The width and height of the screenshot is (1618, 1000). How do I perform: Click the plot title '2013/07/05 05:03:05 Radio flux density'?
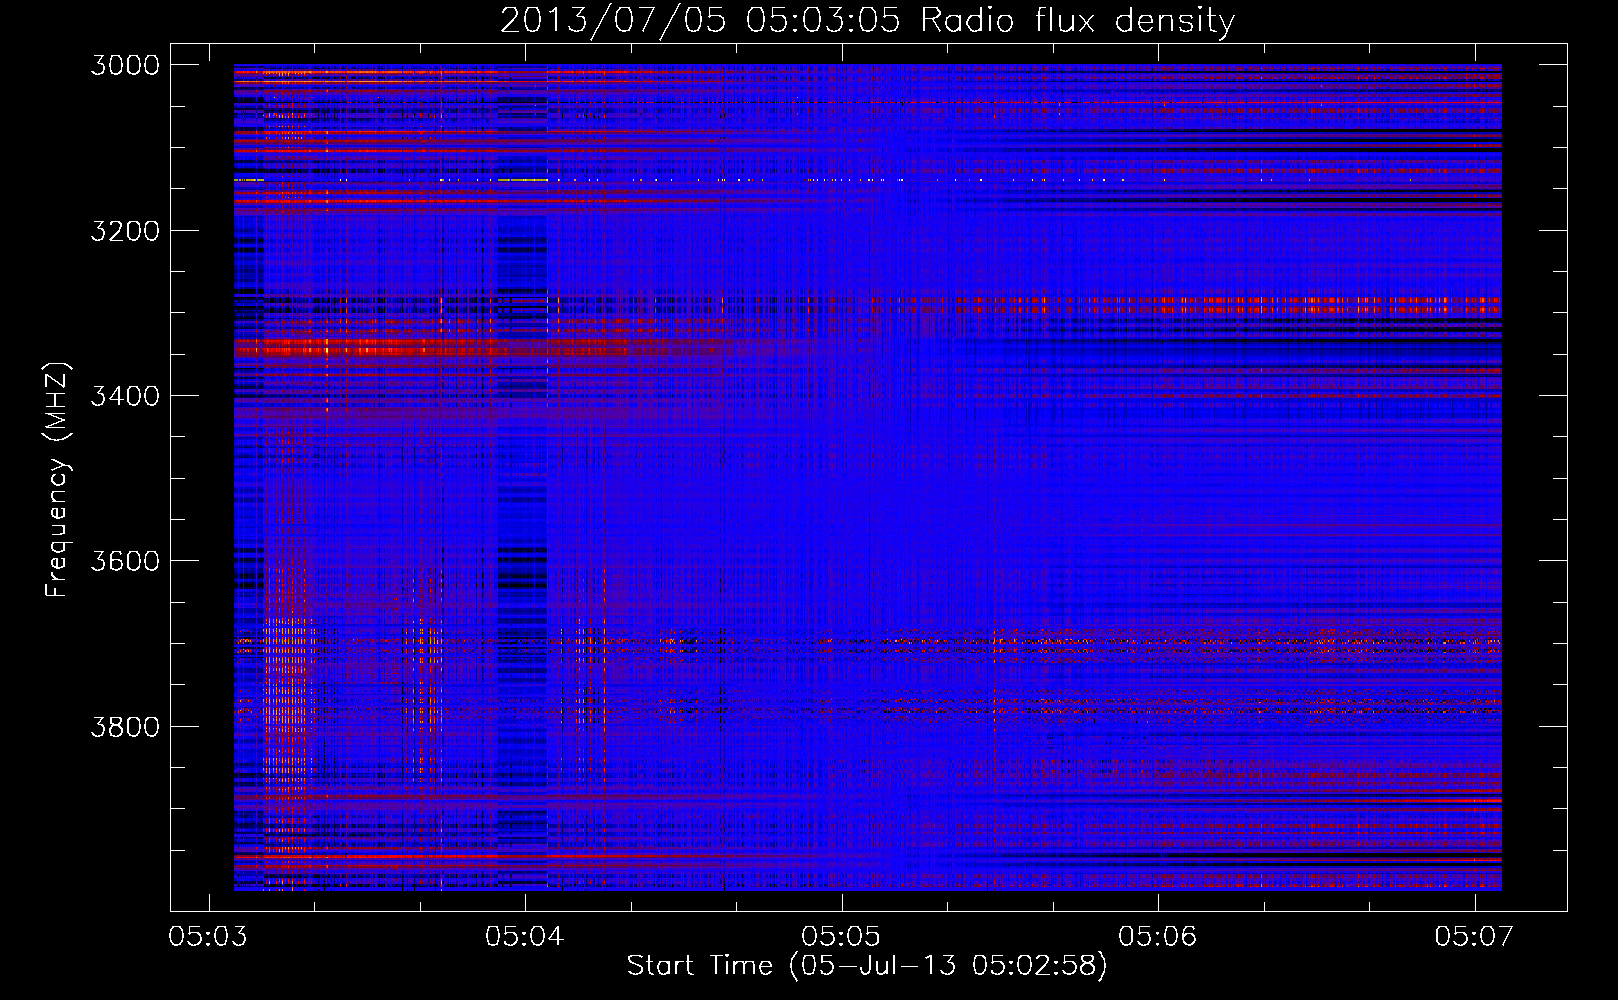pos(867,21)
